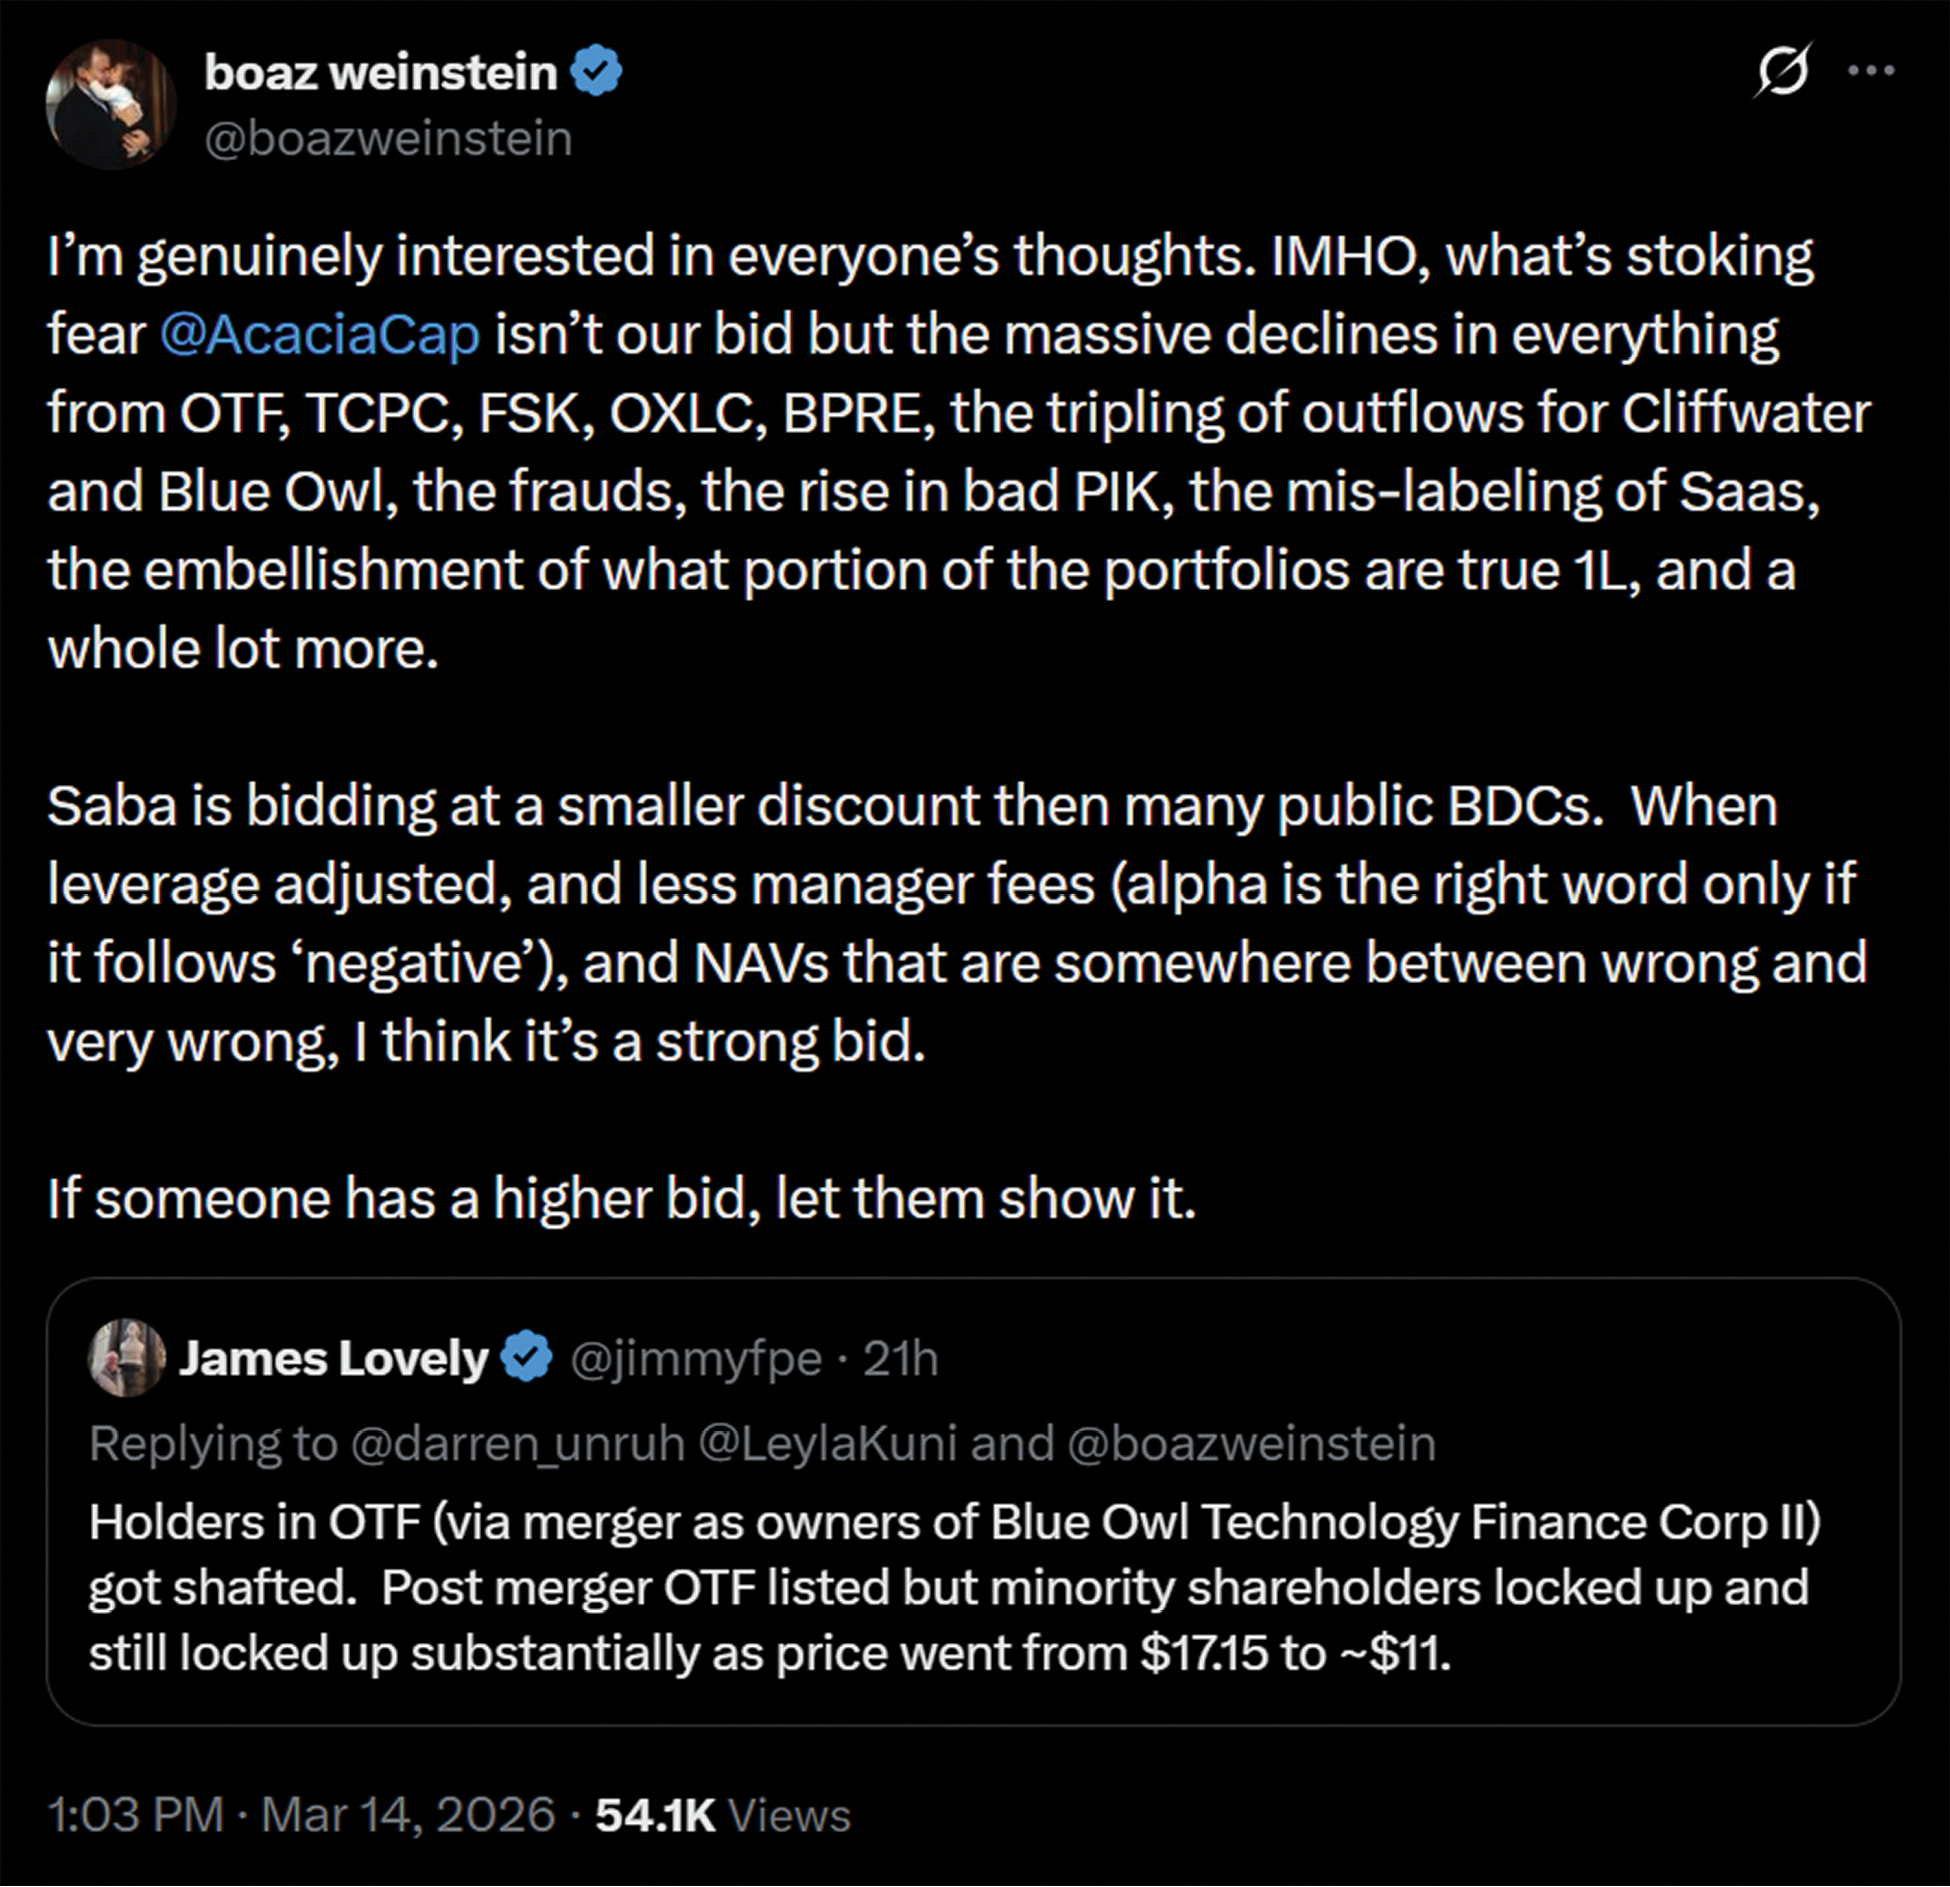Open the quoted tweet about OTF holders
The height and width of the screenshot is (1887, 1950).
(x=950, y=1588)
